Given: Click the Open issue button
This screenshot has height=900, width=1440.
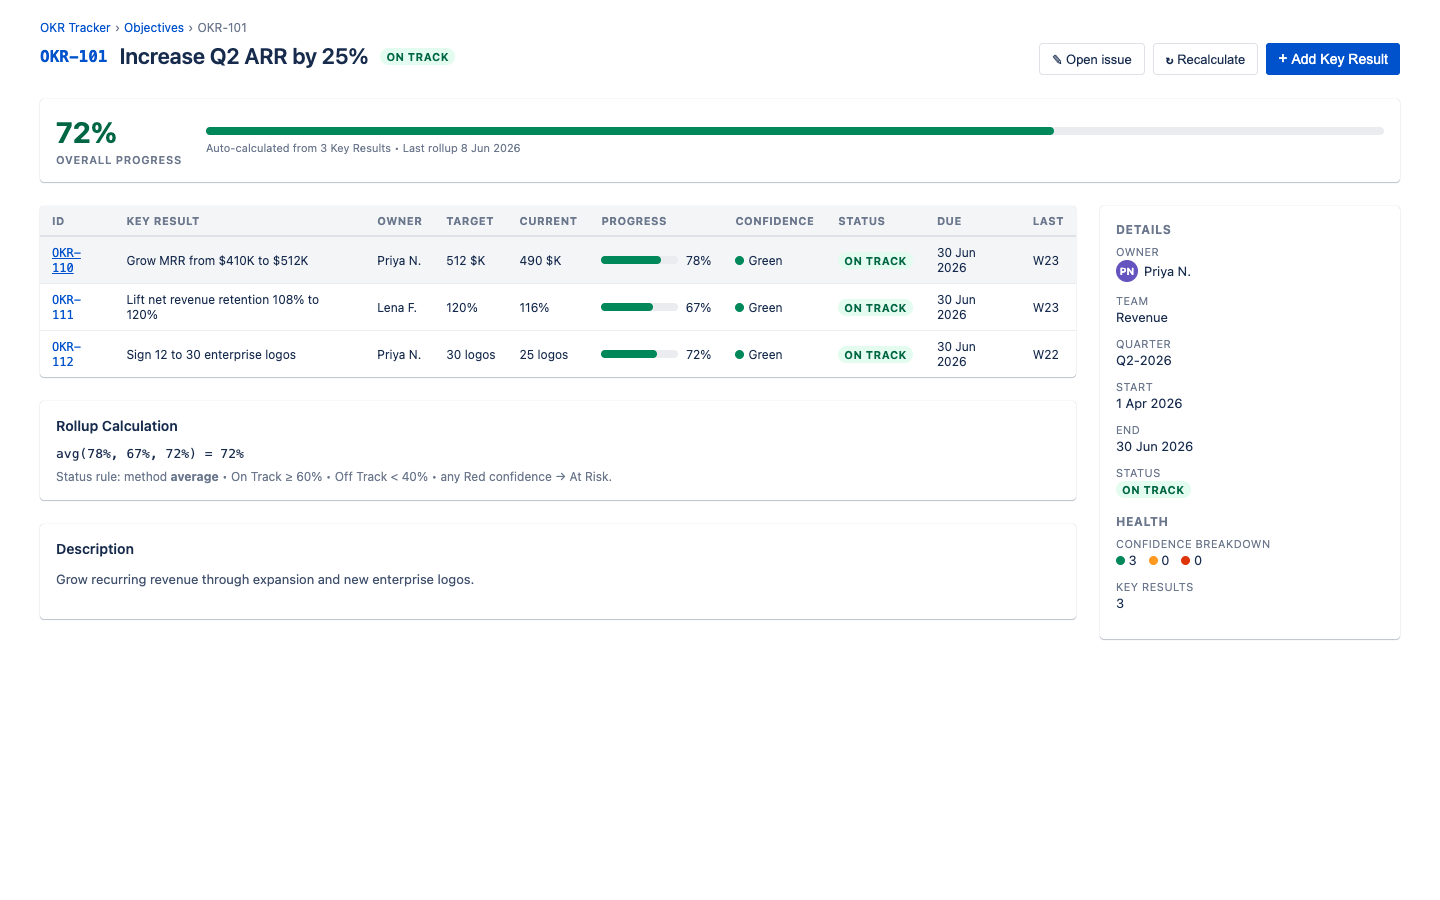Looking at the screenshot, I should 1091,59.
